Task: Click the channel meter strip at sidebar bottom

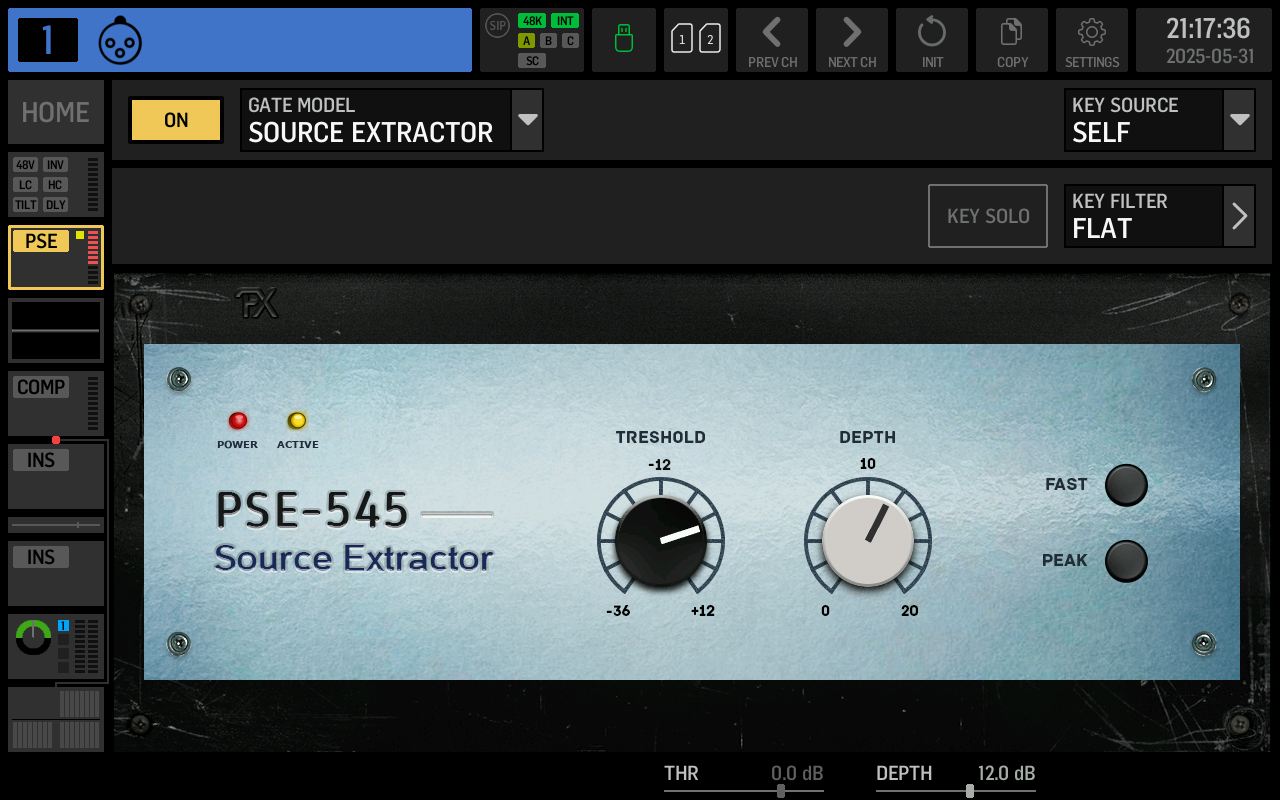Action: [55, 718]
